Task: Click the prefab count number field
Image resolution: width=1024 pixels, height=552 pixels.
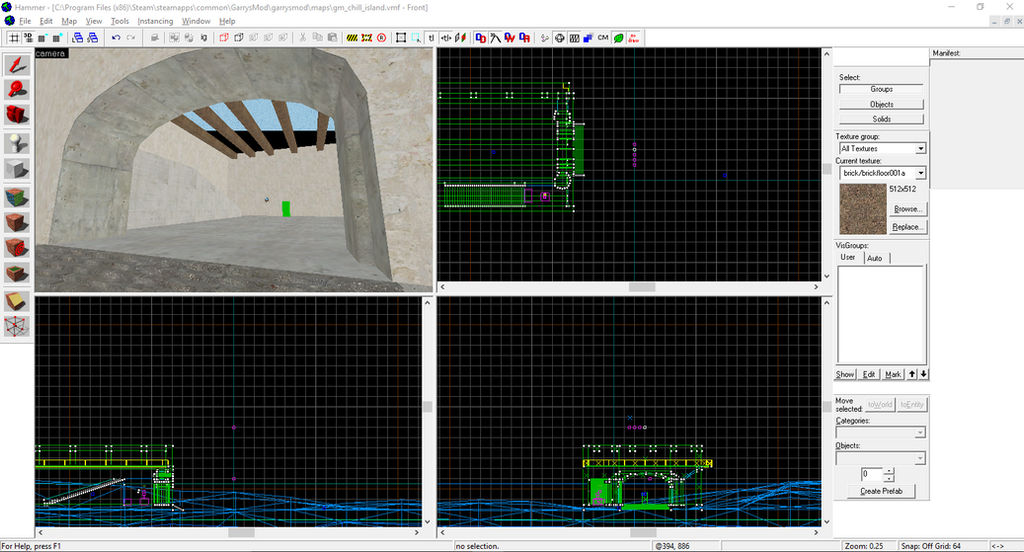Action: pyautogui.click(x=872, y=474)
